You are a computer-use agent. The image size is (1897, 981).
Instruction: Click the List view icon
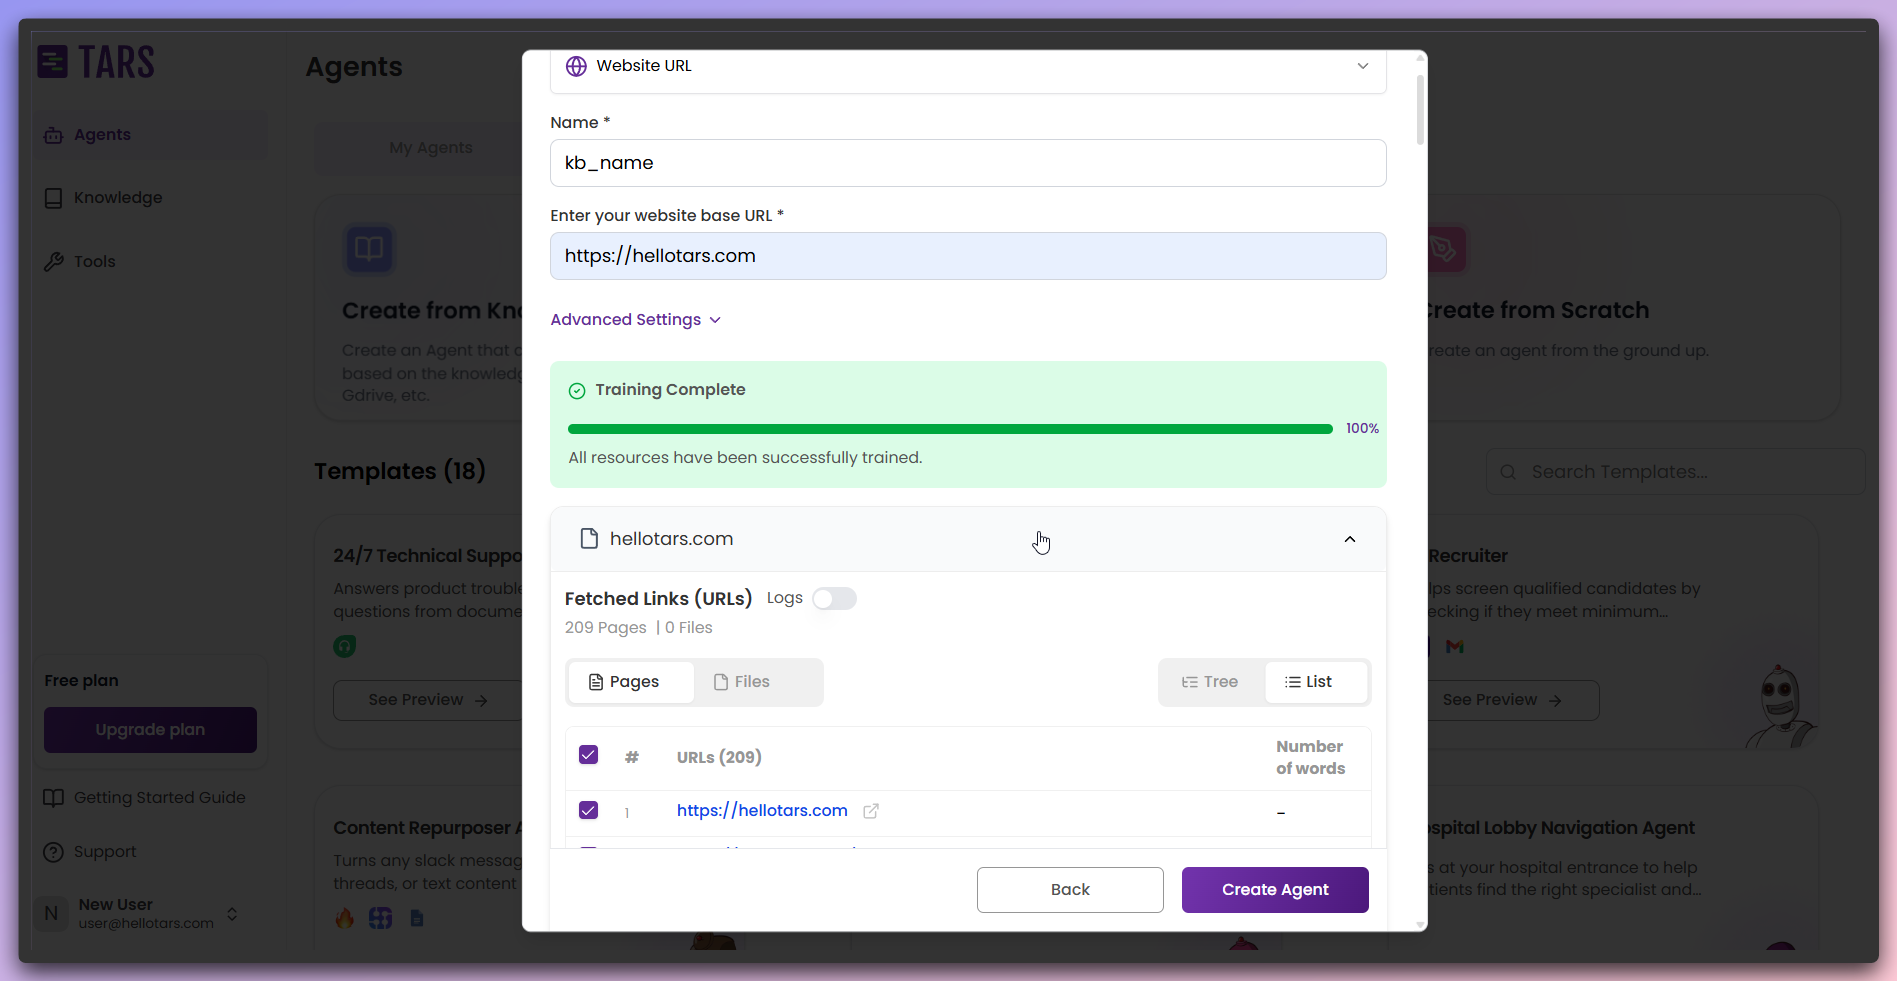(x=1293, y=682)
